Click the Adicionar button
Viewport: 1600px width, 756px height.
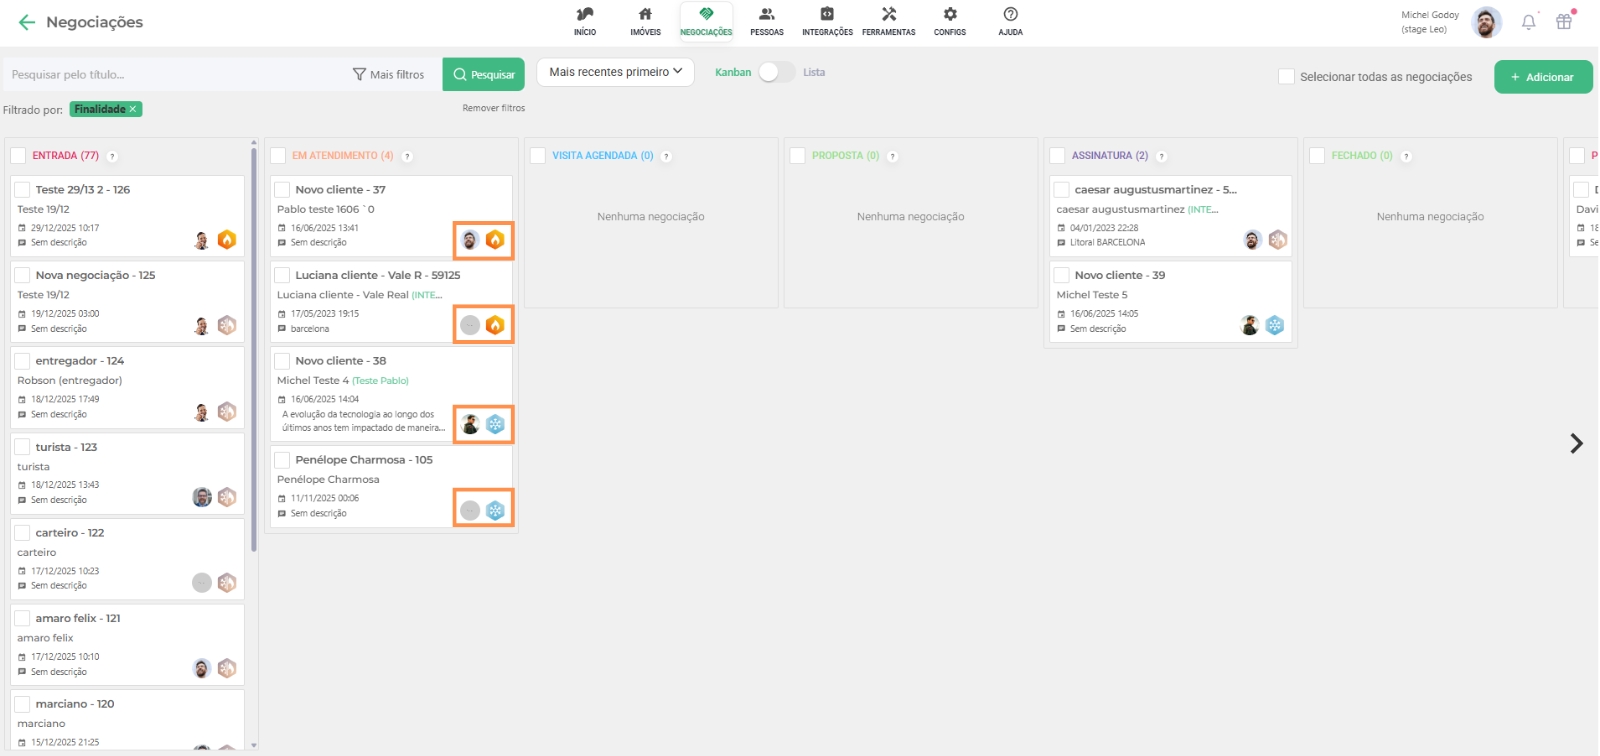click(1542, 77)
